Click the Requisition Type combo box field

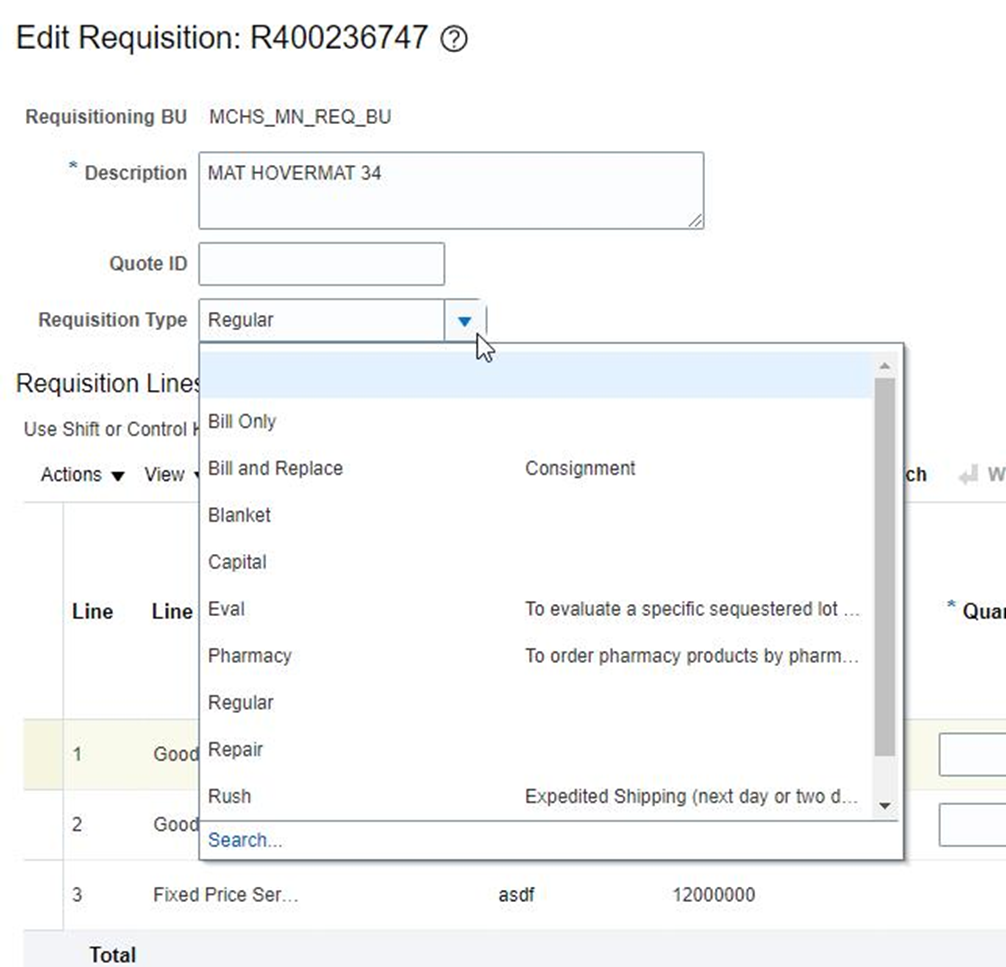coord(321,320)
